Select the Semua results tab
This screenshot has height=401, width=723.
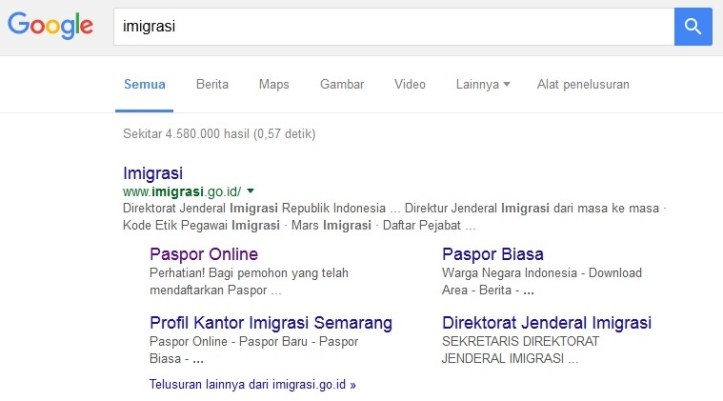coord(144,84)
